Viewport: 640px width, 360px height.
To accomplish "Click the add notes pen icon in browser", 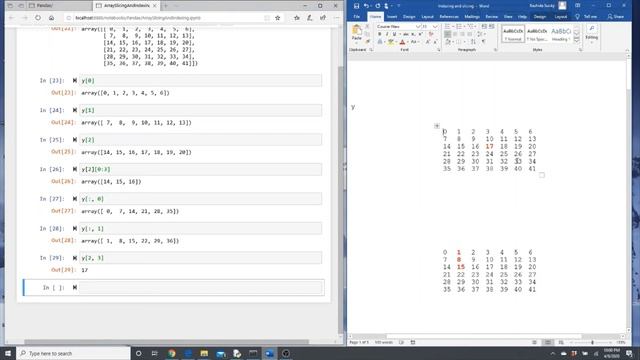I will click(310, 18).
